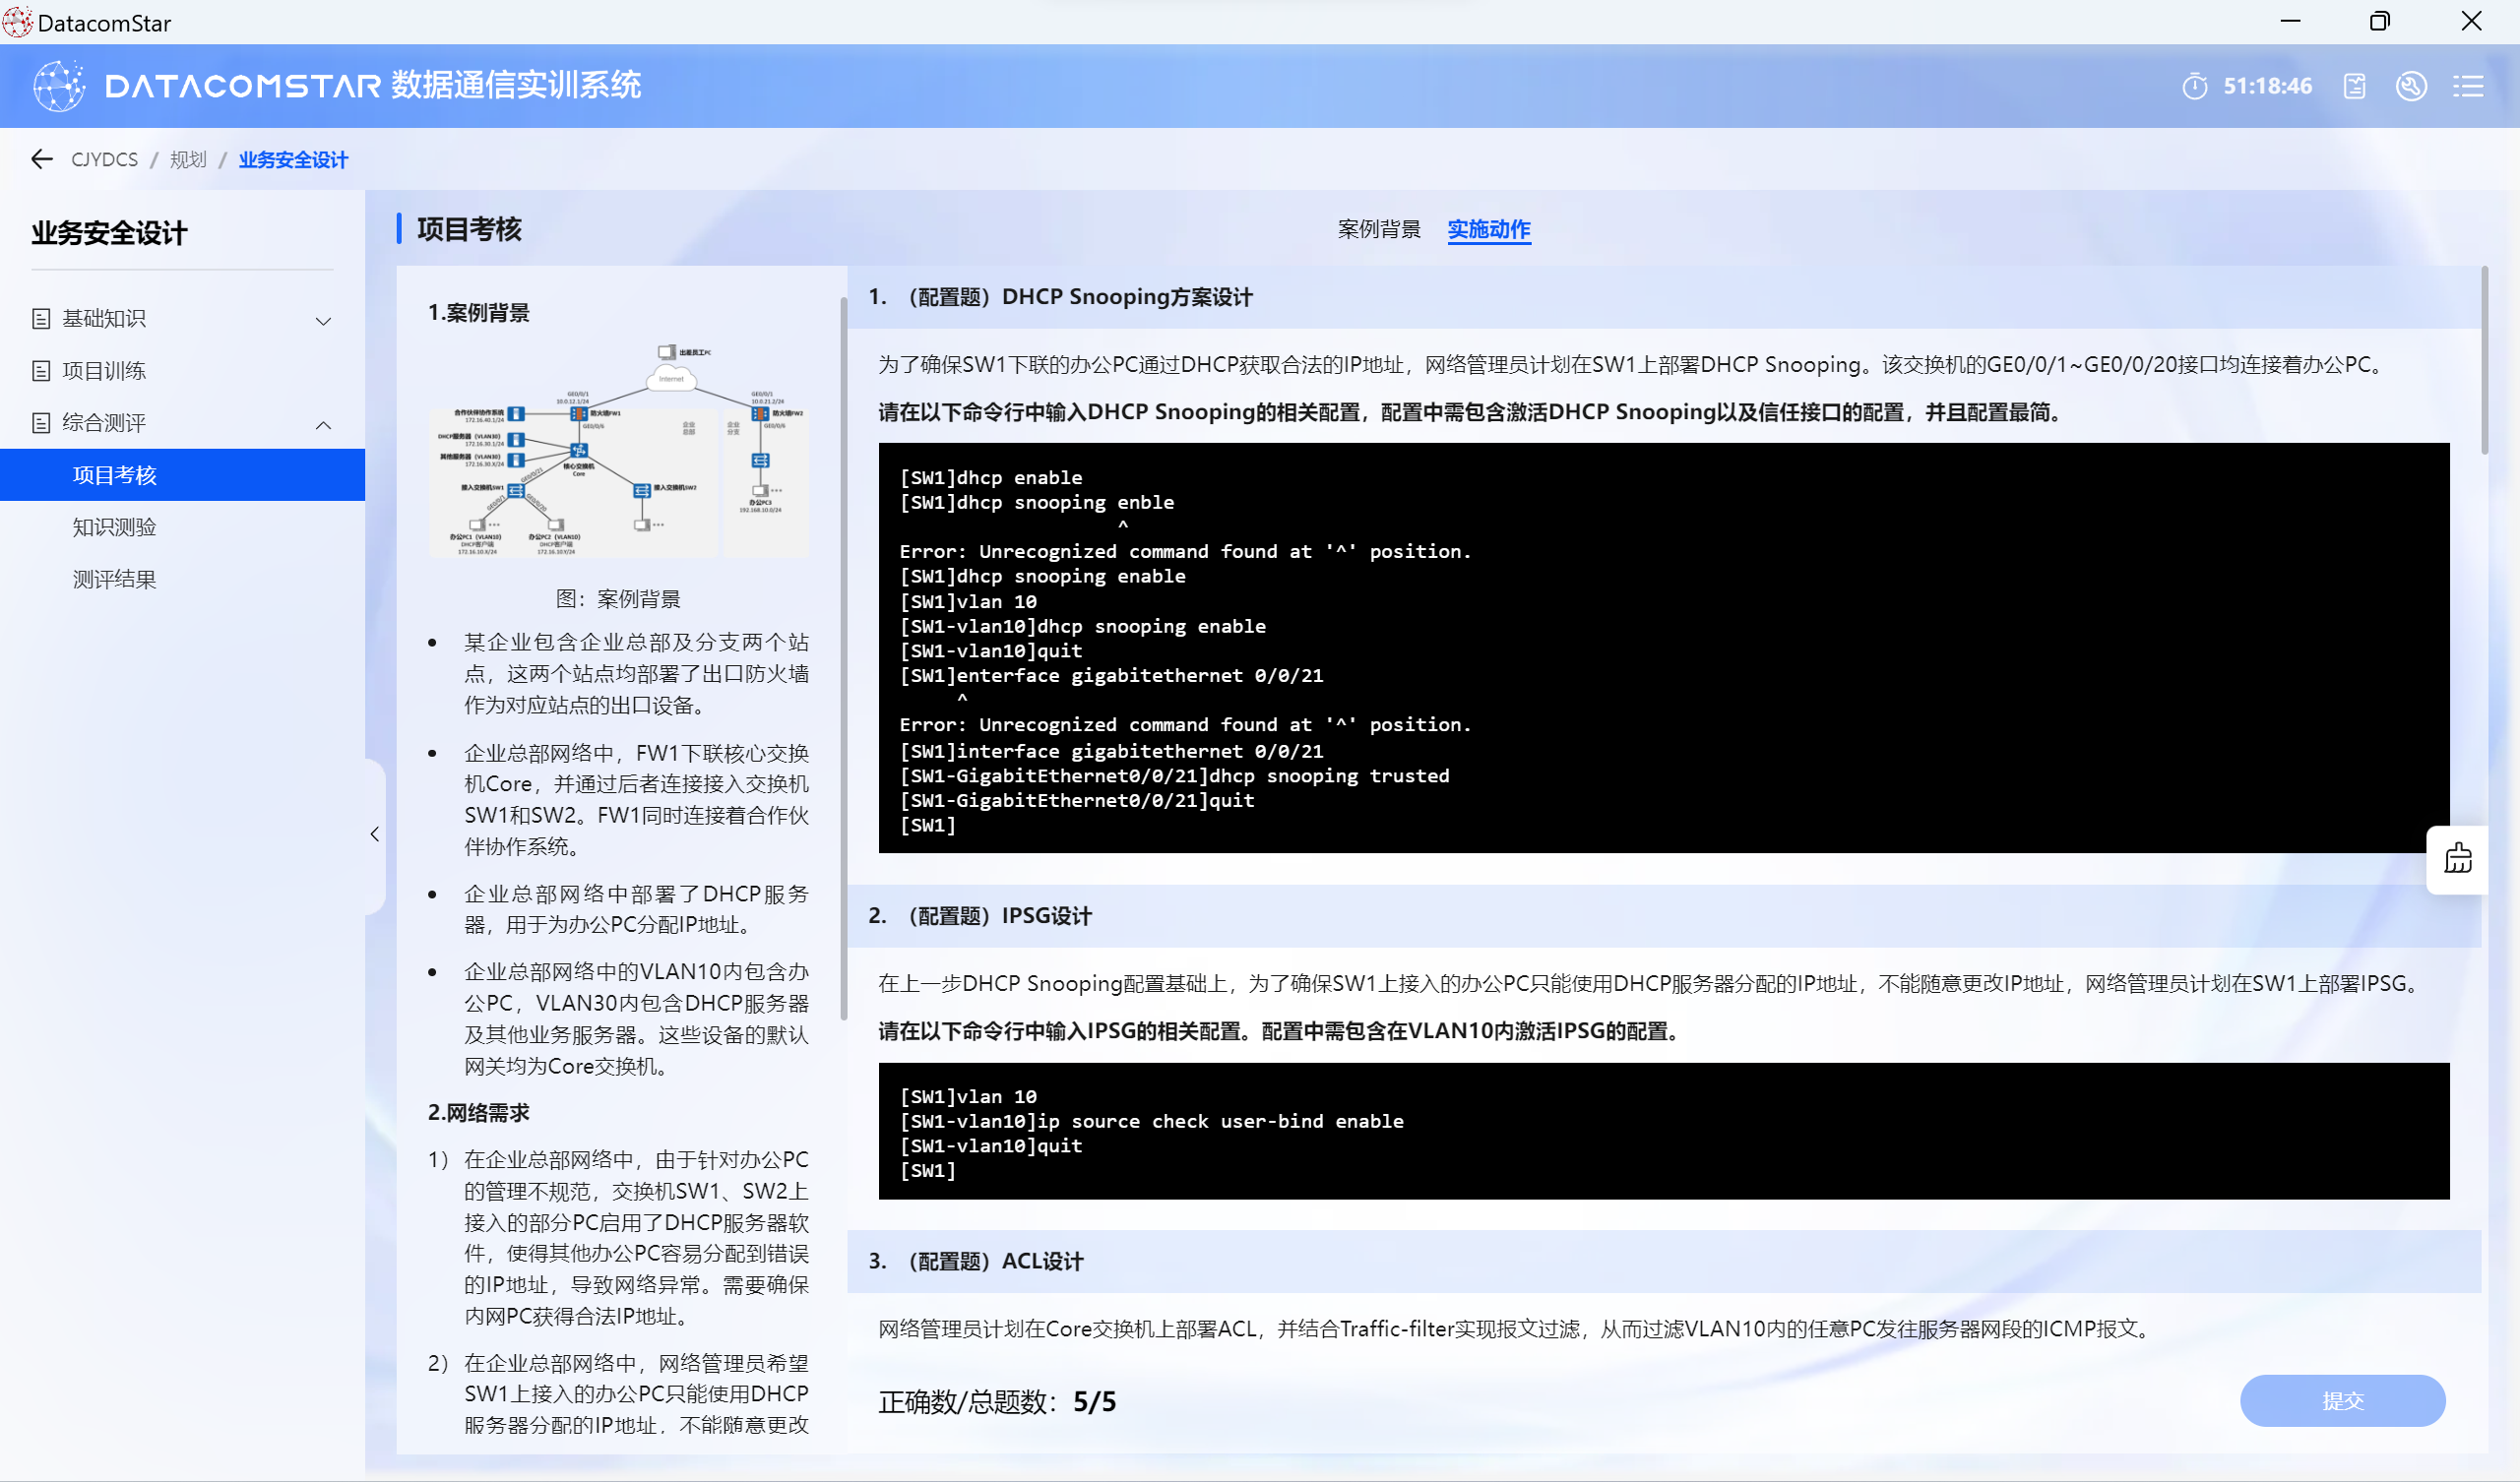This screenshot has width=2520, height=1482.
Task: Click the wrench tools icon in the header
Action: coord(2410,86)
